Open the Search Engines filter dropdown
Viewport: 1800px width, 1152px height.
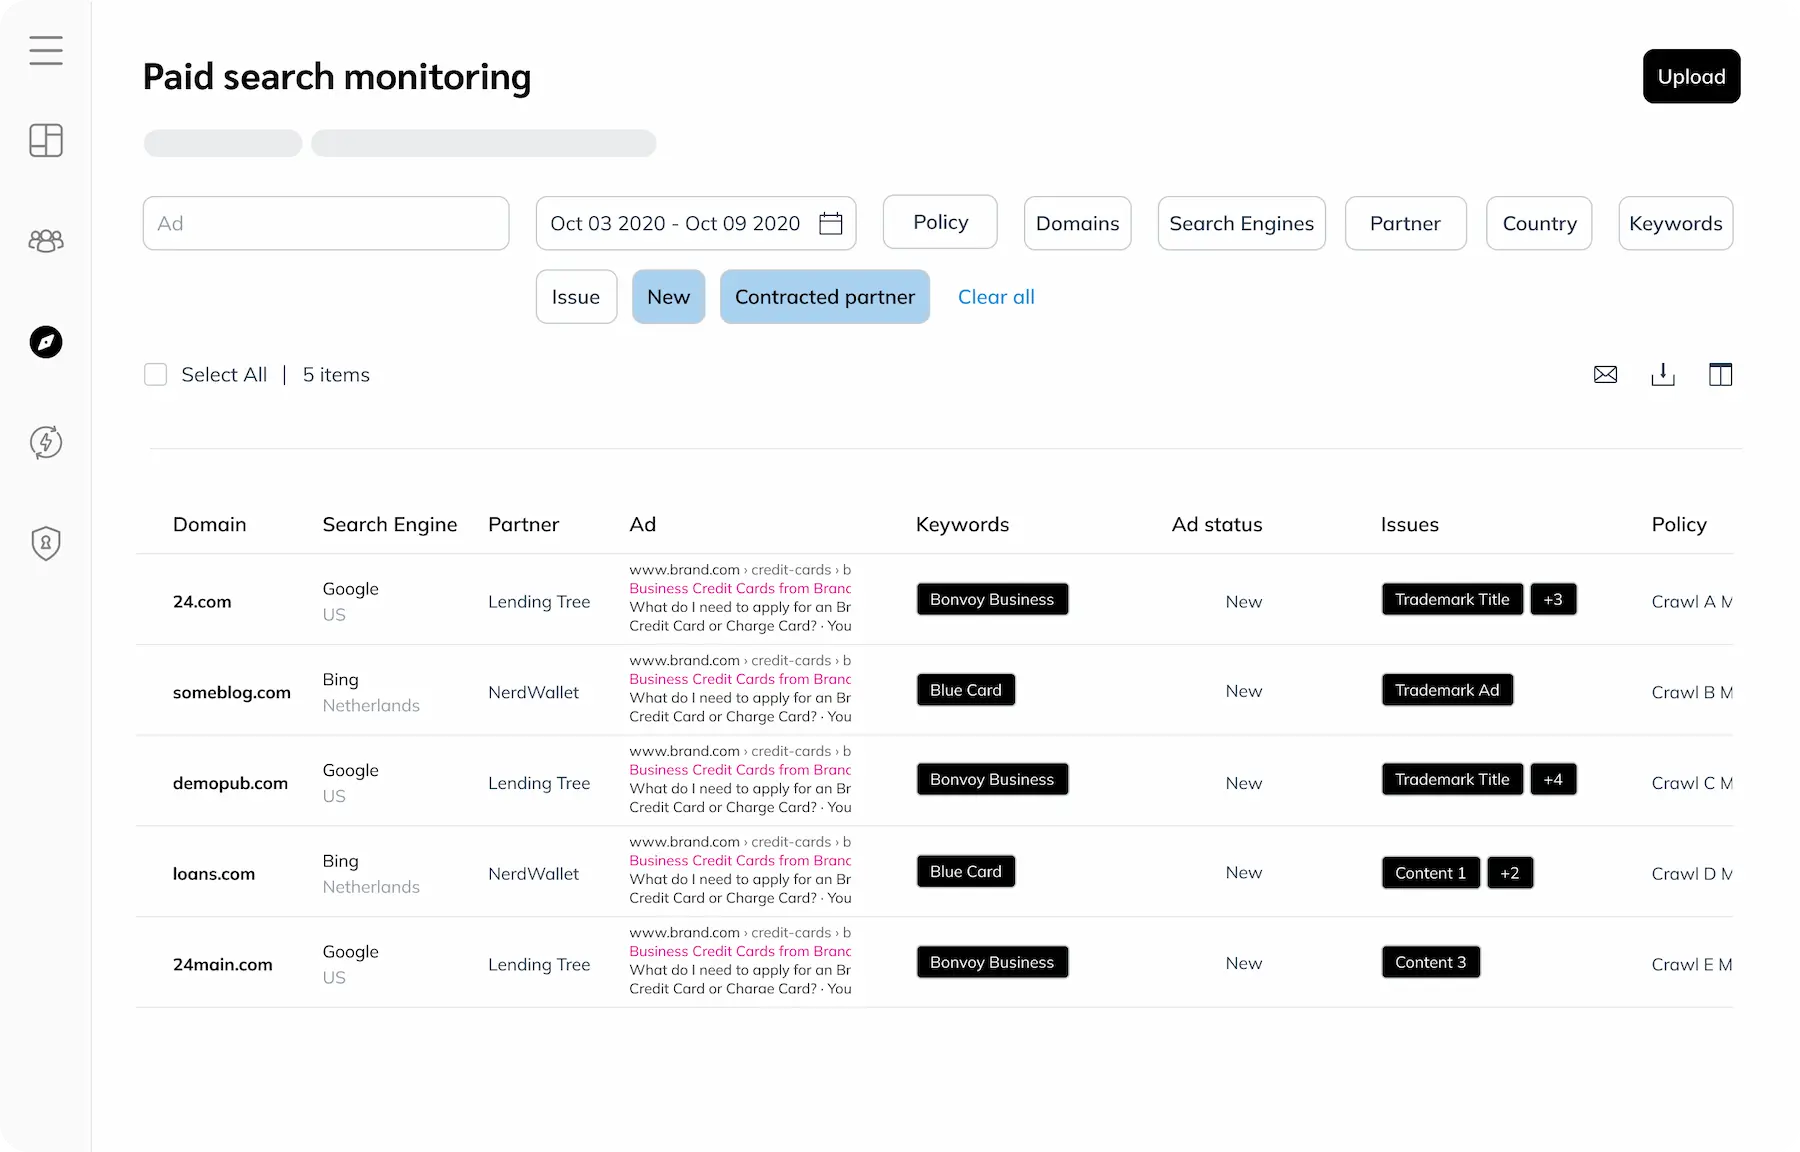[1241, 223]
